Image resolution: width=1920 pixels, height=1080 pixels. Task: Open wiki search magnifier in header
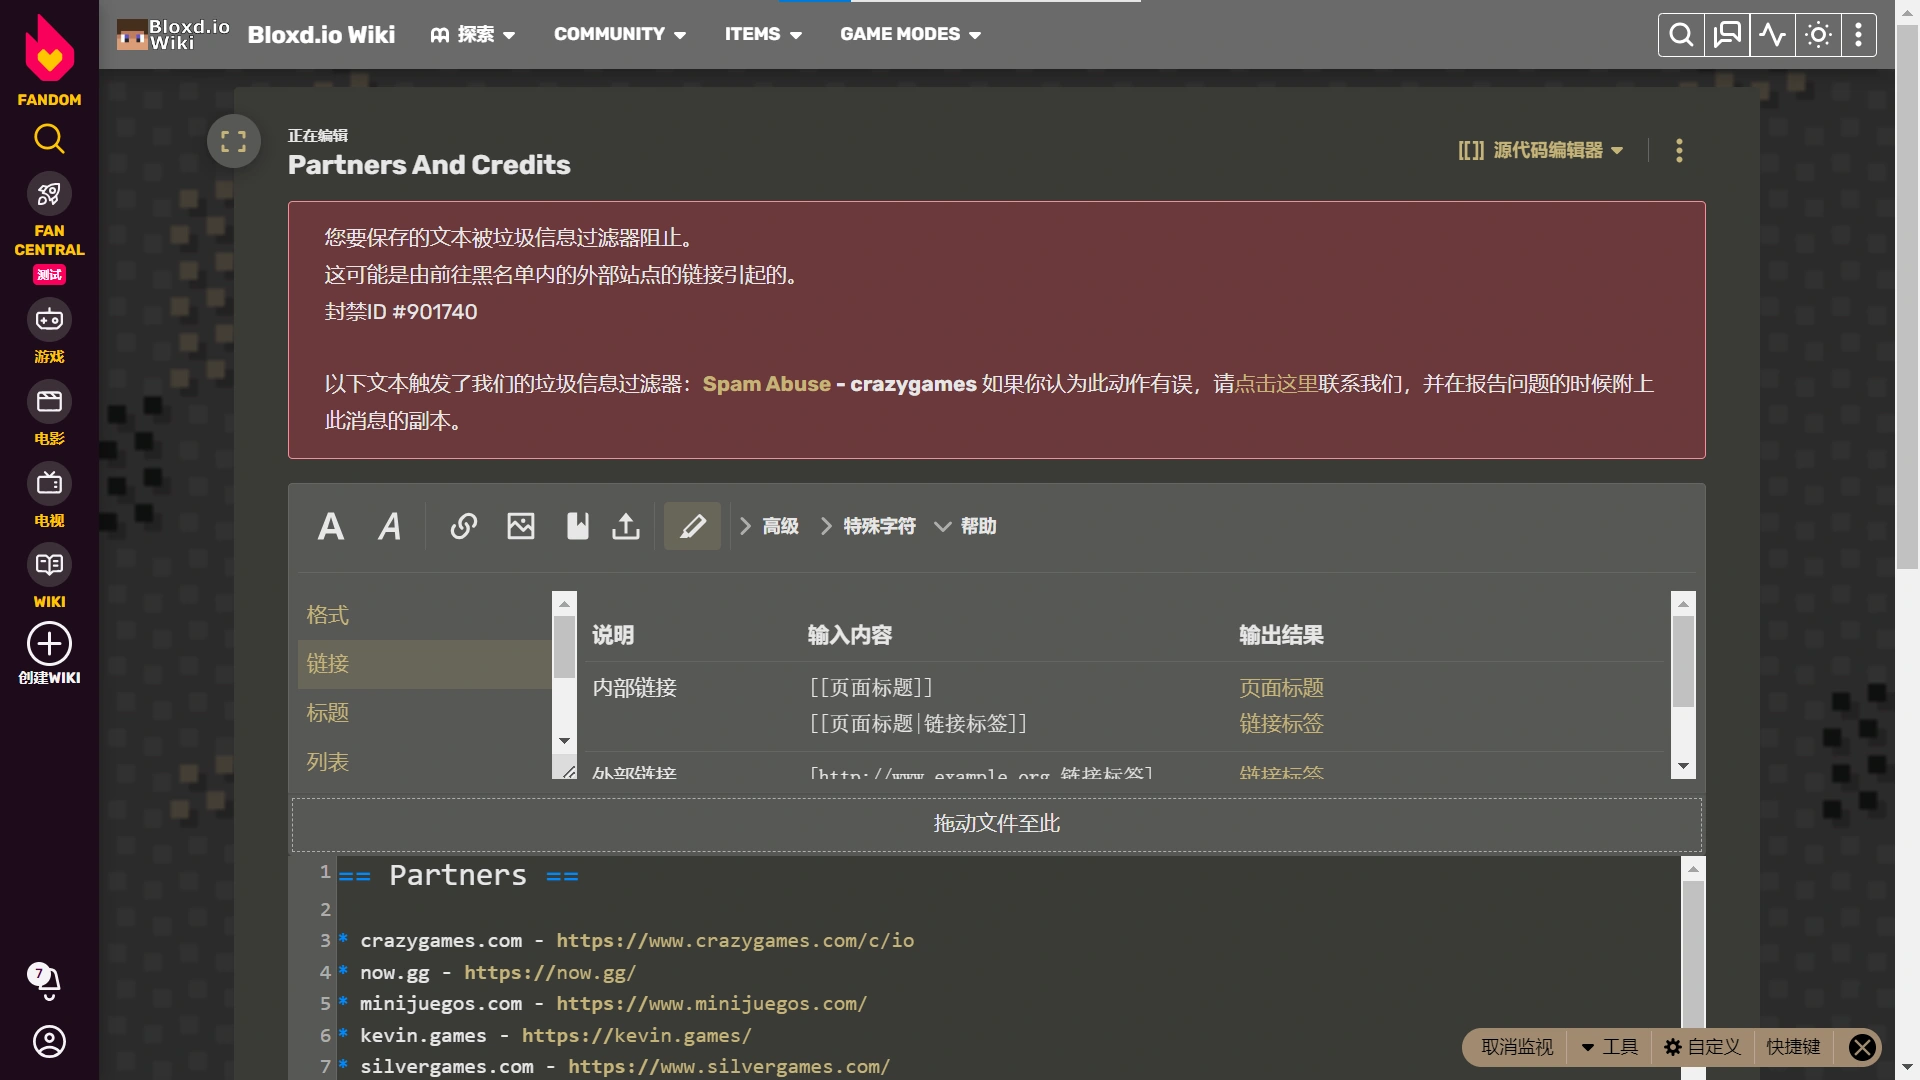point(1681,35)
